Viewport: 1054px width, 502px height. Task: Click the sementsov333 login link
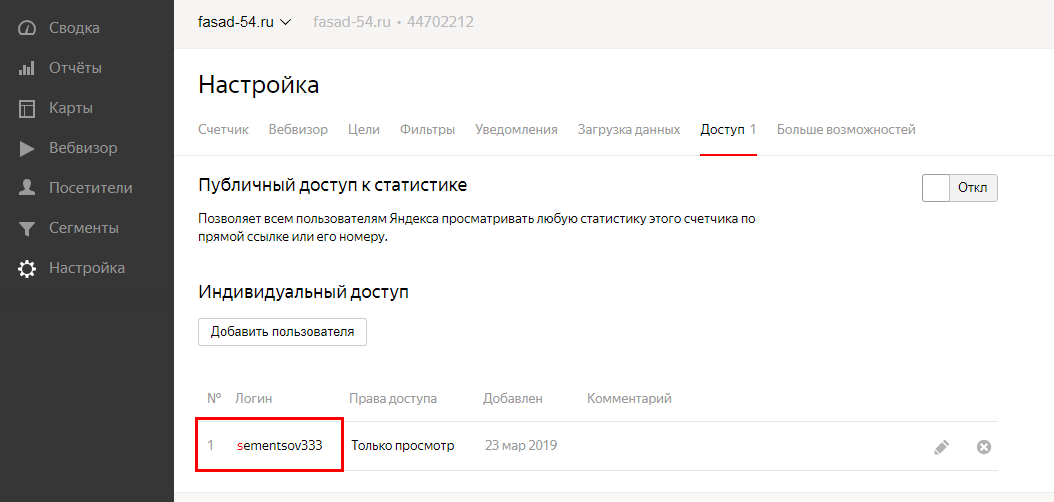coord(280,446)
